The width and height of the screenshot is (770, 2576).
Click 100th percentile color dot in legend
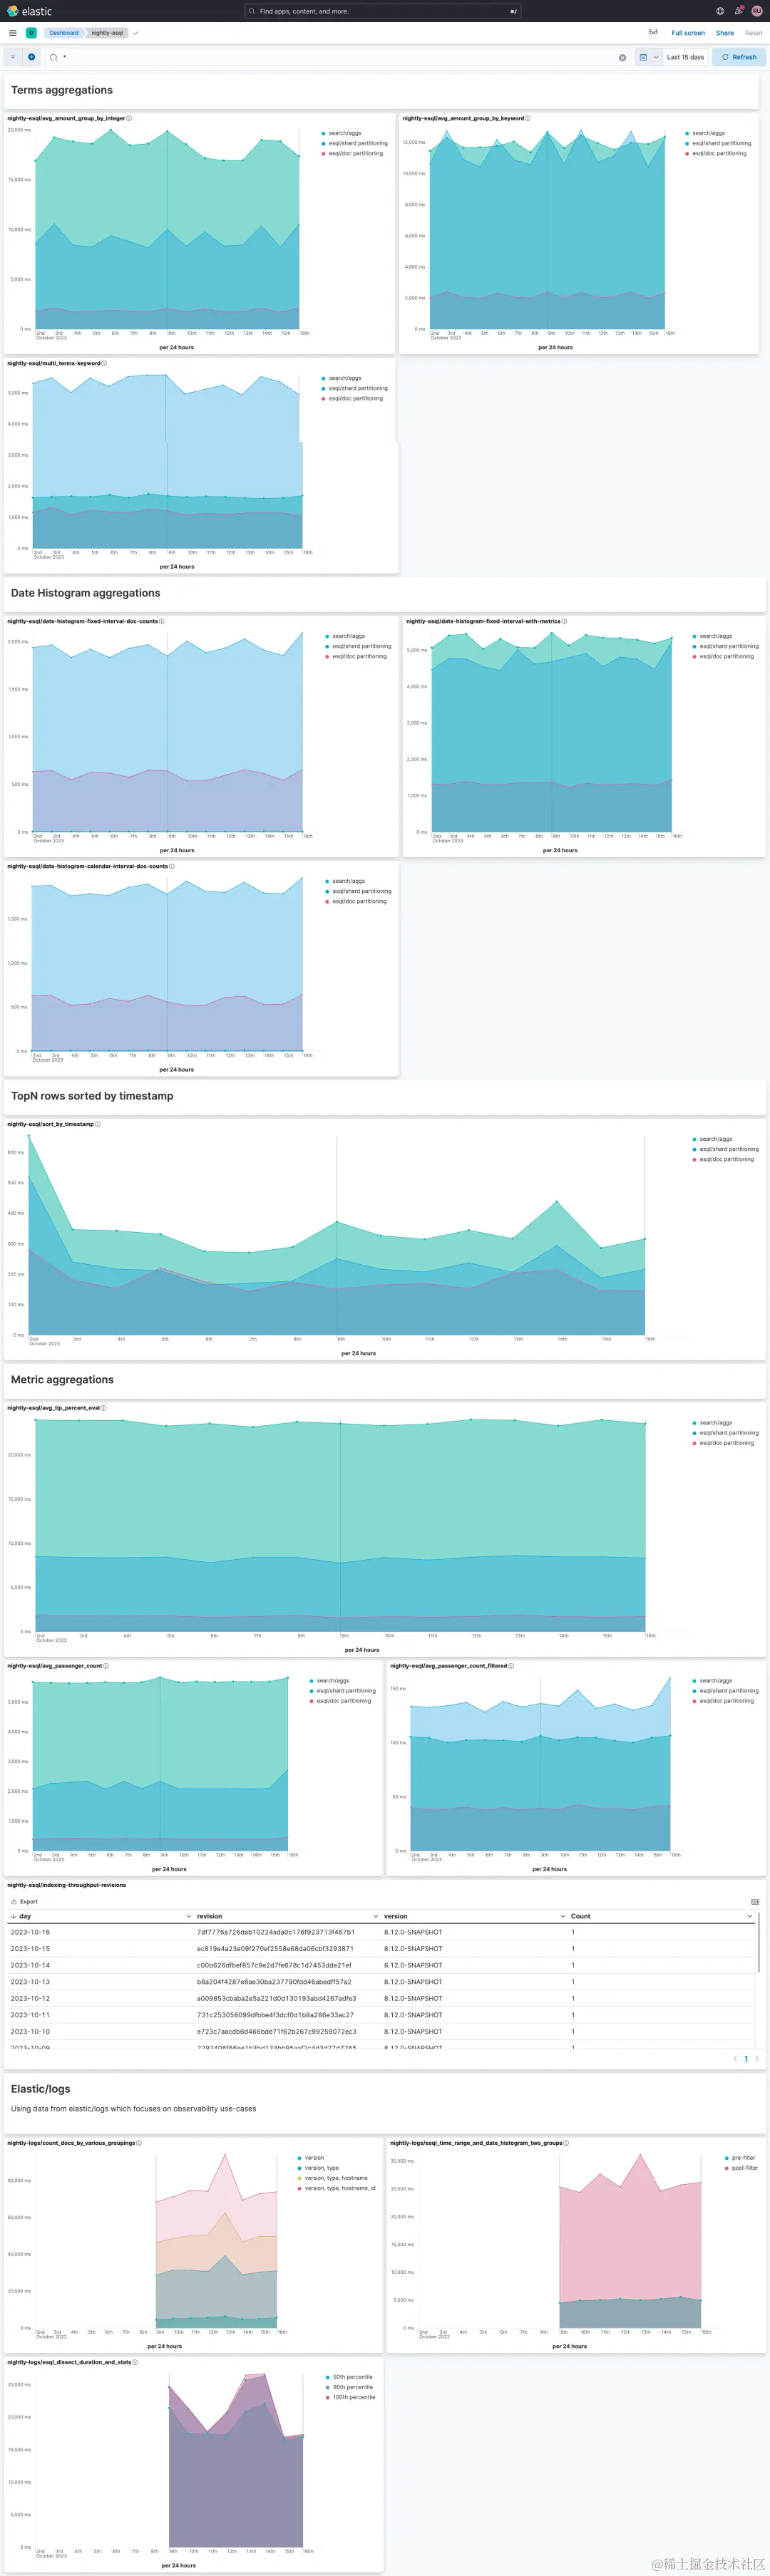[328, 2397]
